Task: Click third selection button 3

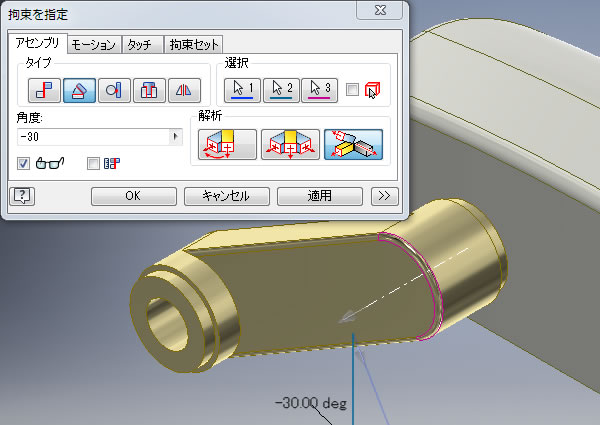Action: [x=320, y=90]
